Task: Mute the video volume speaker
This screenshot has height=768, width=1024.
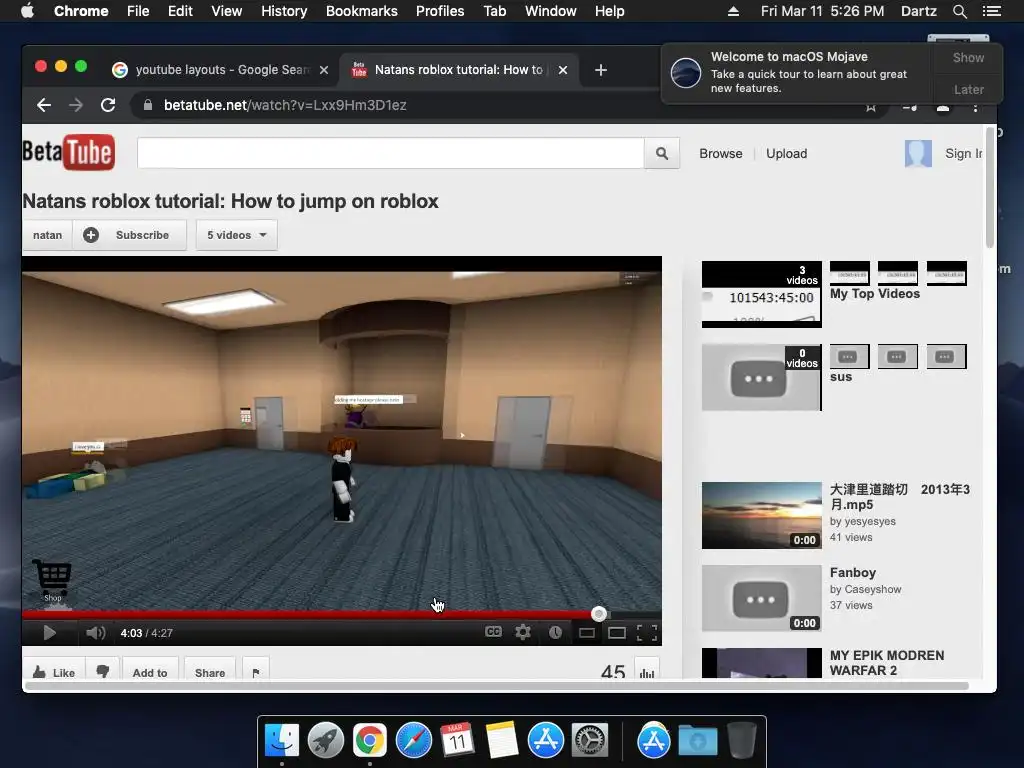Action: (95, 633)
